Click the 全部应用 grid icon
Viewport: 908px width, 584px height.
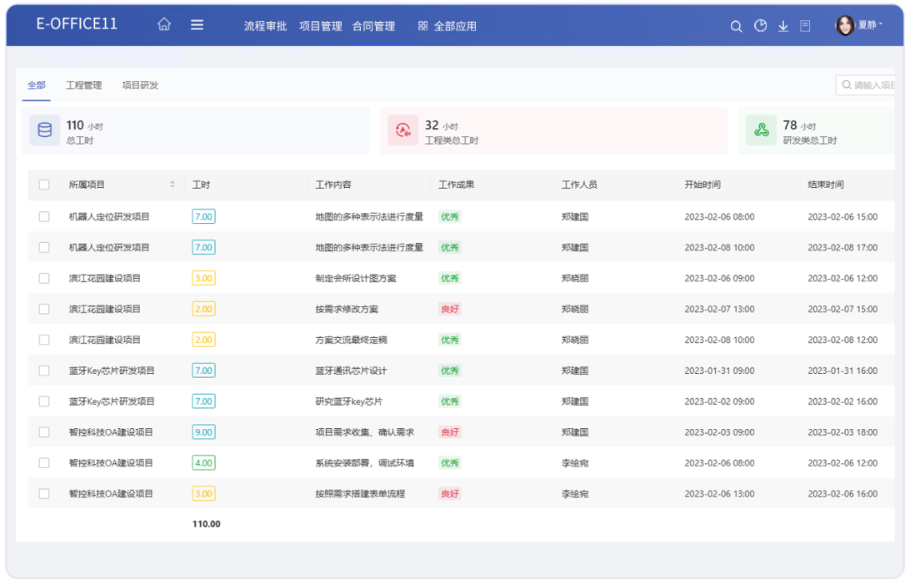point(423,26)
